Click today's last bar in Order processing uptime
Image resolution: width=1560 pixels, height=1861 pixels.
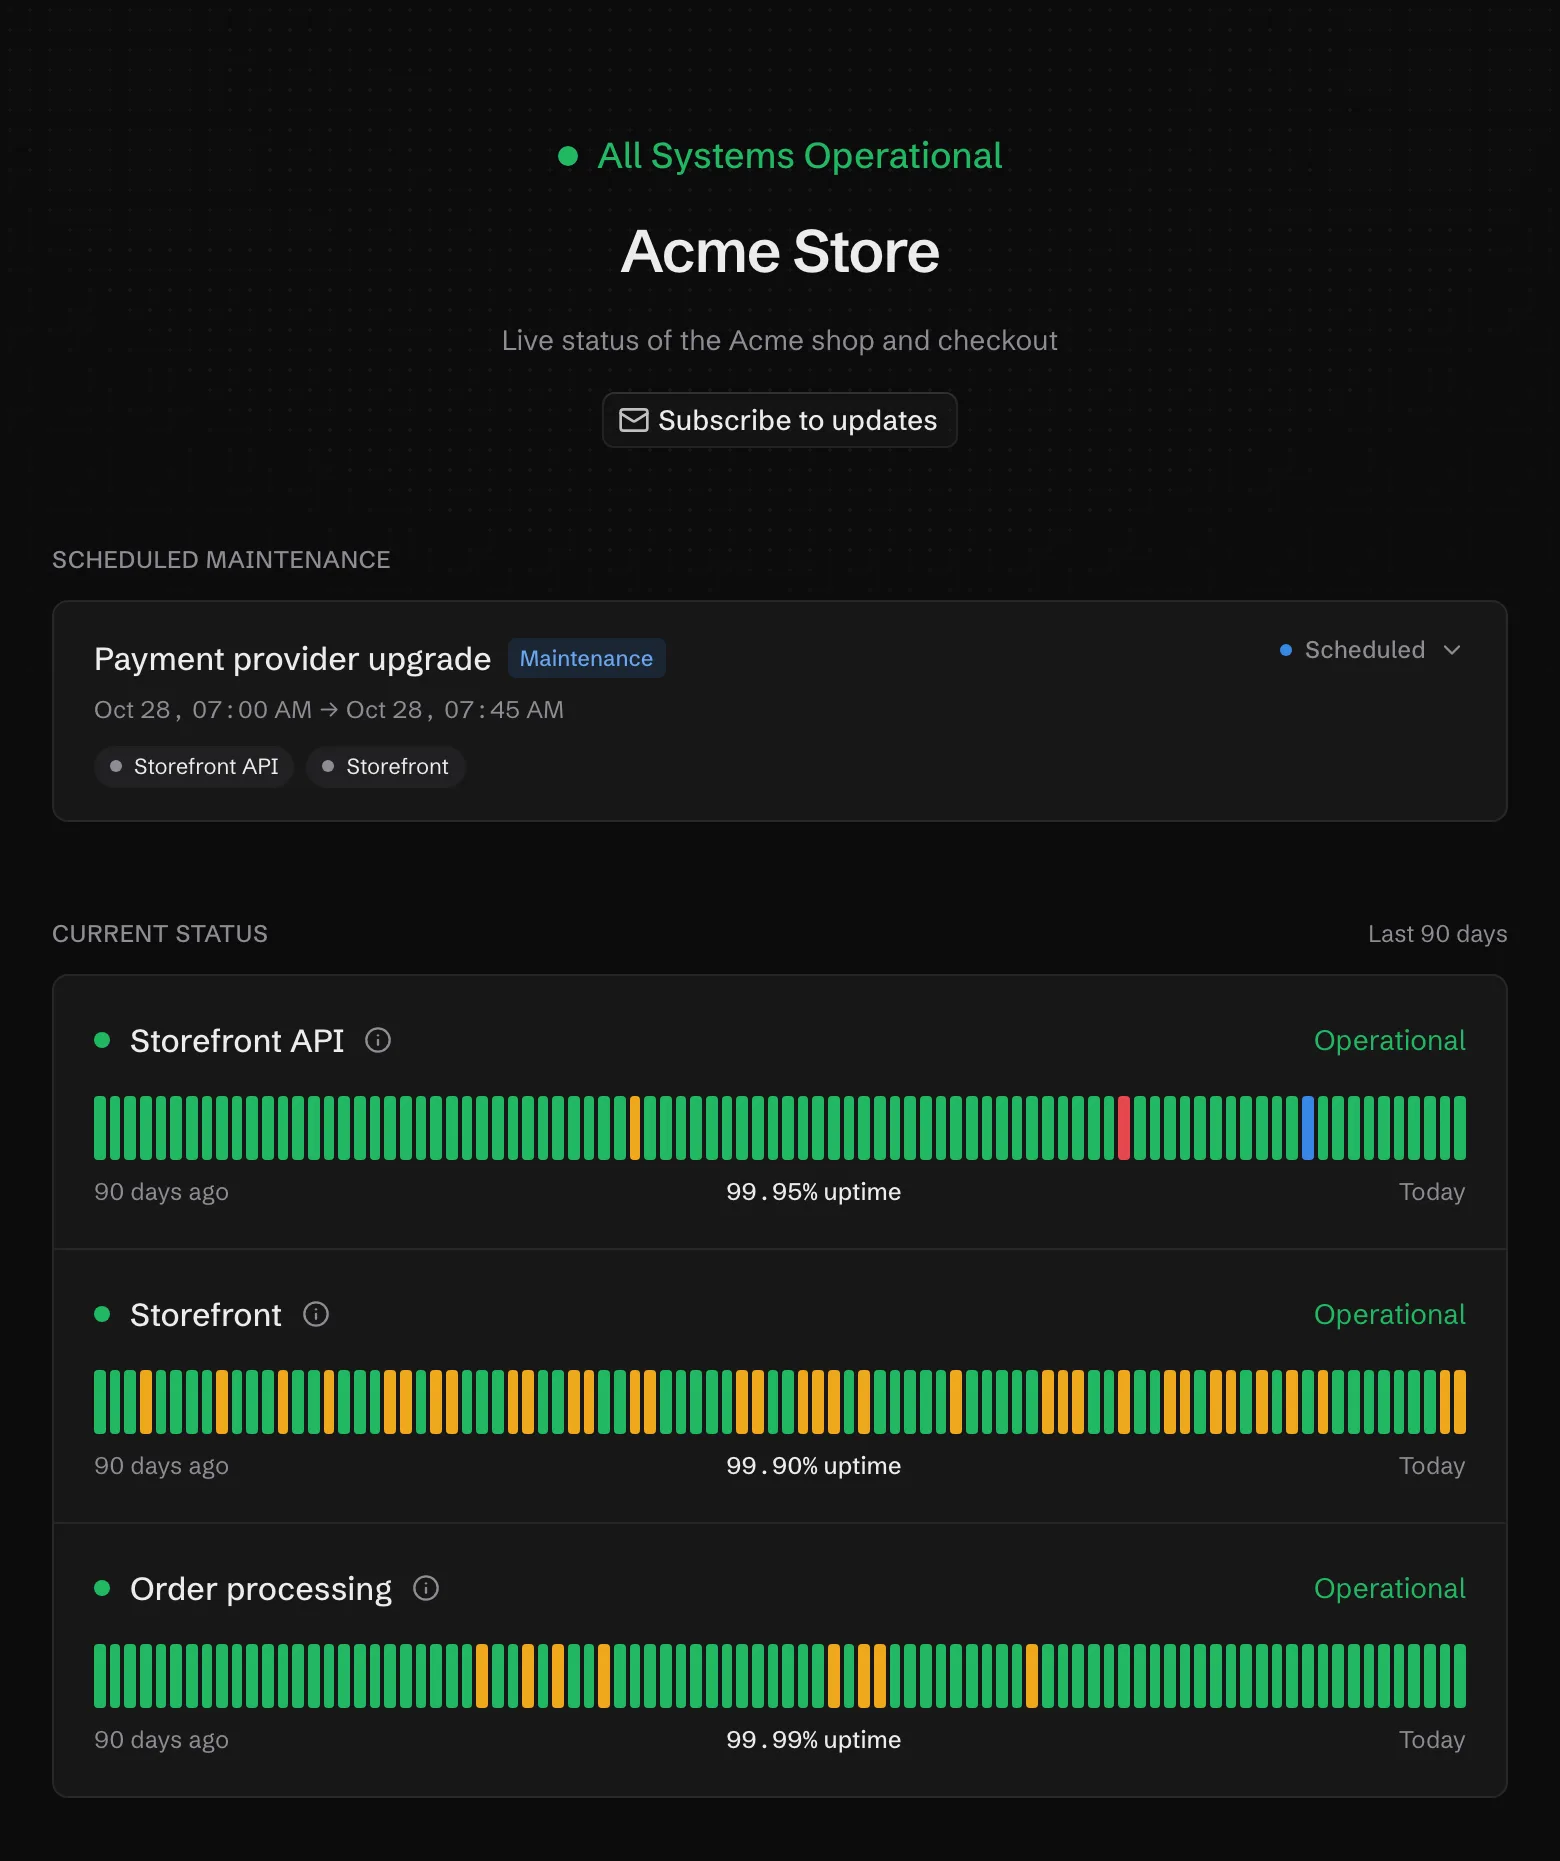pyautogui.click(x=1460, y=1676)
